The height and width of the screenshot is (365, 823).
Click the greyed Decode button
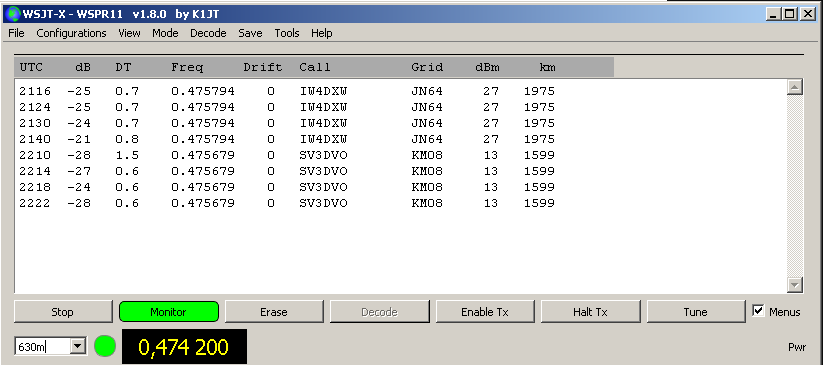pyautogui.click(x=379, y=312)
